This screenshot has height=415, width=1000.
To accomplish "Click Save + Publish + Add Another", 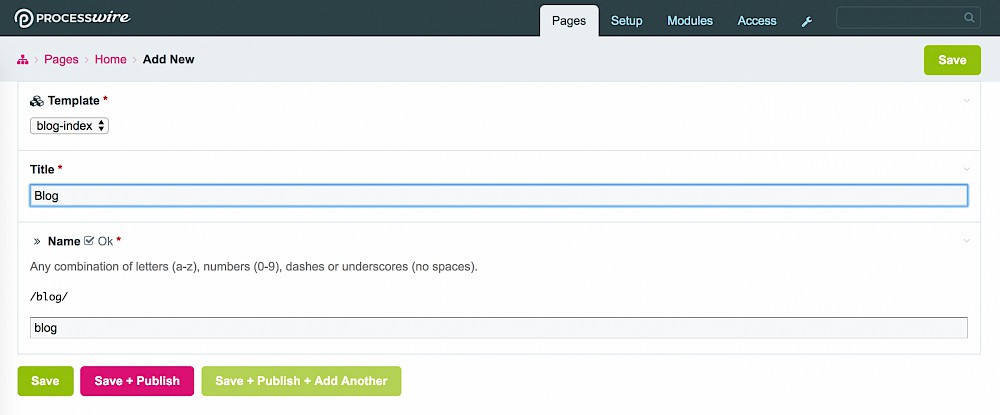I will tap(301, 381).
